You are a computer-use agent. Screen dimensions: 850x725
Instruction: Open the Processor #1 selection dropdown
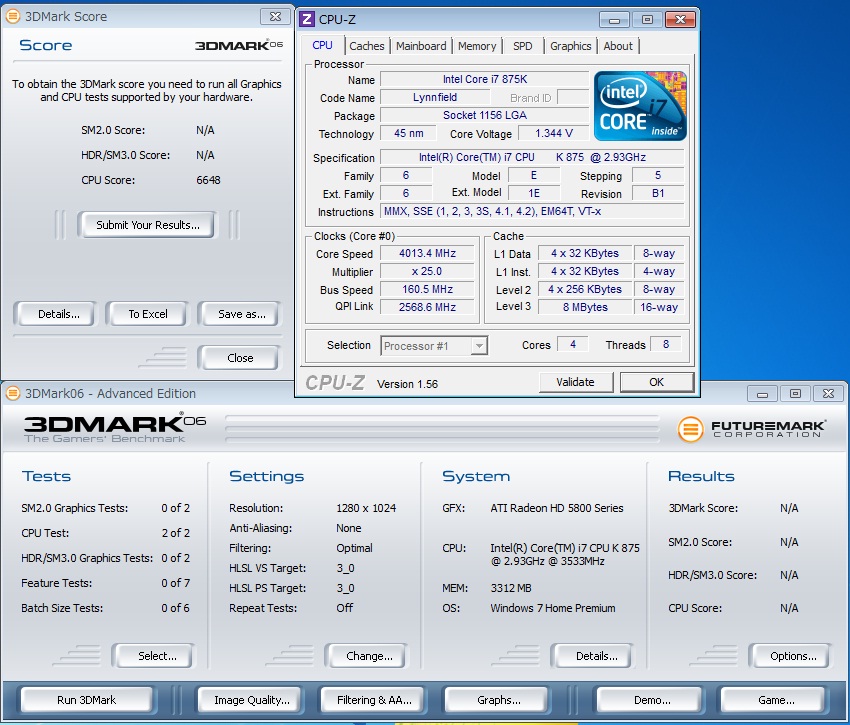click(x=434, y=346)
